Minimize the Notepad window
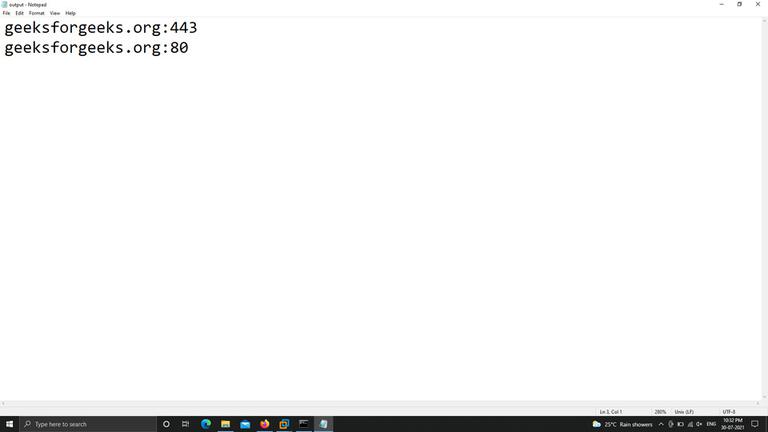The height and width of the screenshot is (432, 768). [x=721, y=4]
